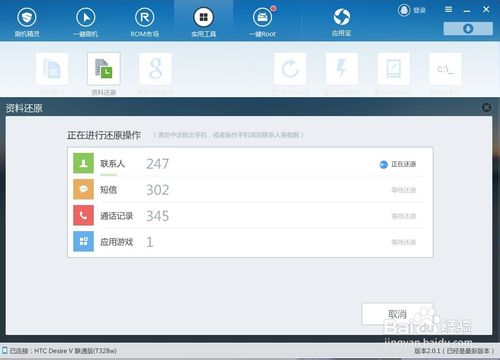Click the 联系人 count 247
Viewport: 500px width, 360px height.
pyautogui.click(x=157, y=164)
